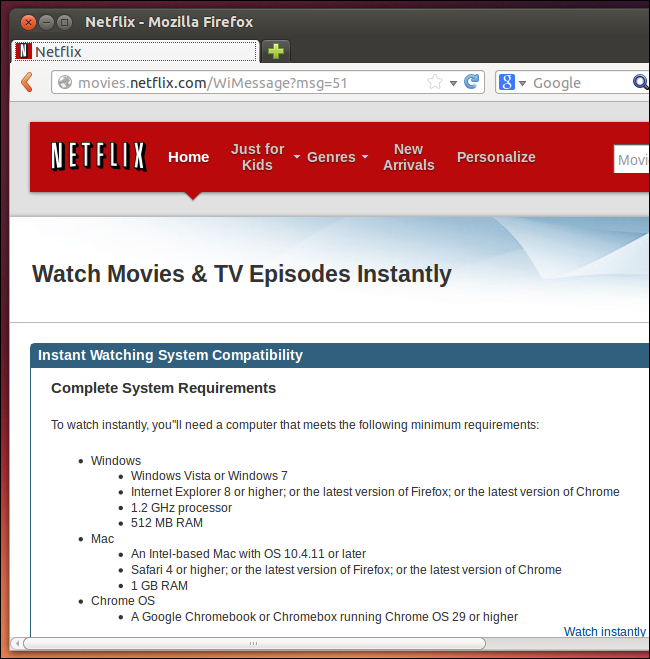Click the Internet Explorer 8 or higher line
This screenshot has height=659, width=650.
375,492
